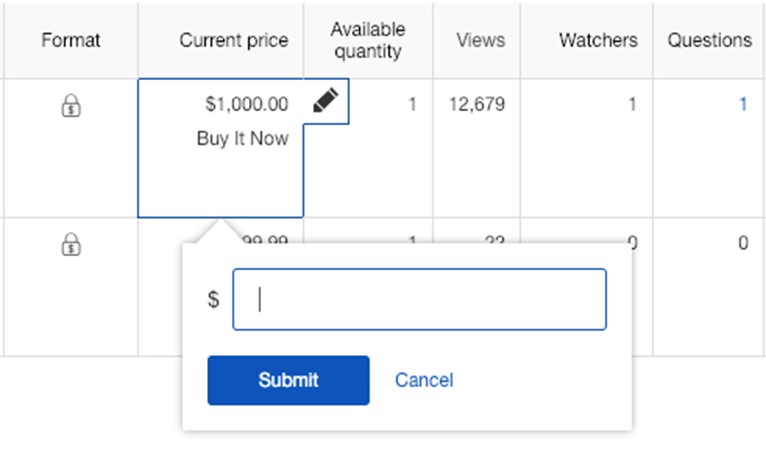The image size is (766, 460).
Task: Select the first row watchers count
Action: click(632, 104)
